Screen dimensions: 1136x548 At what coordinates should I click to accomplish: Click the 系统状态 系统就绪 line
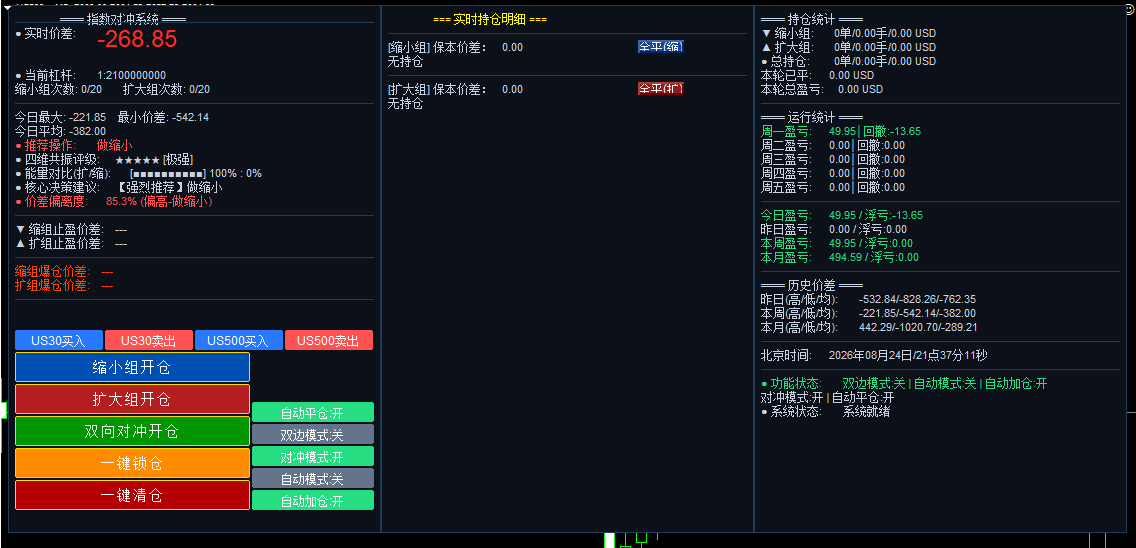(x=825, y=412)
